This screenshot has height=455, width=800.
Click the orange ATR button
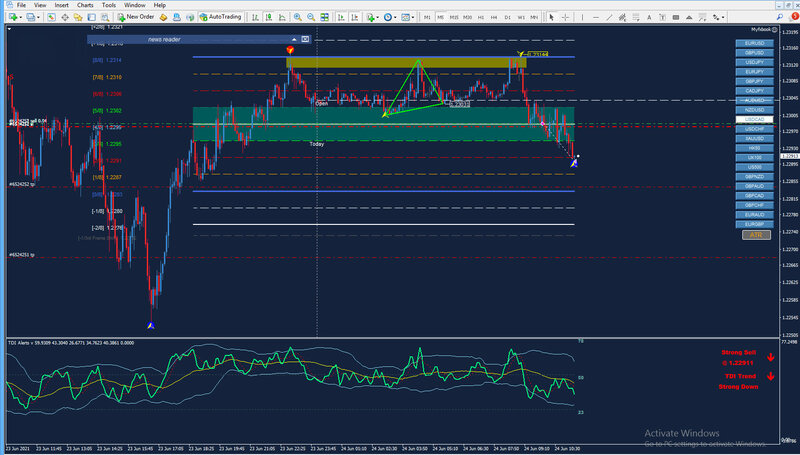coord(756,234)
